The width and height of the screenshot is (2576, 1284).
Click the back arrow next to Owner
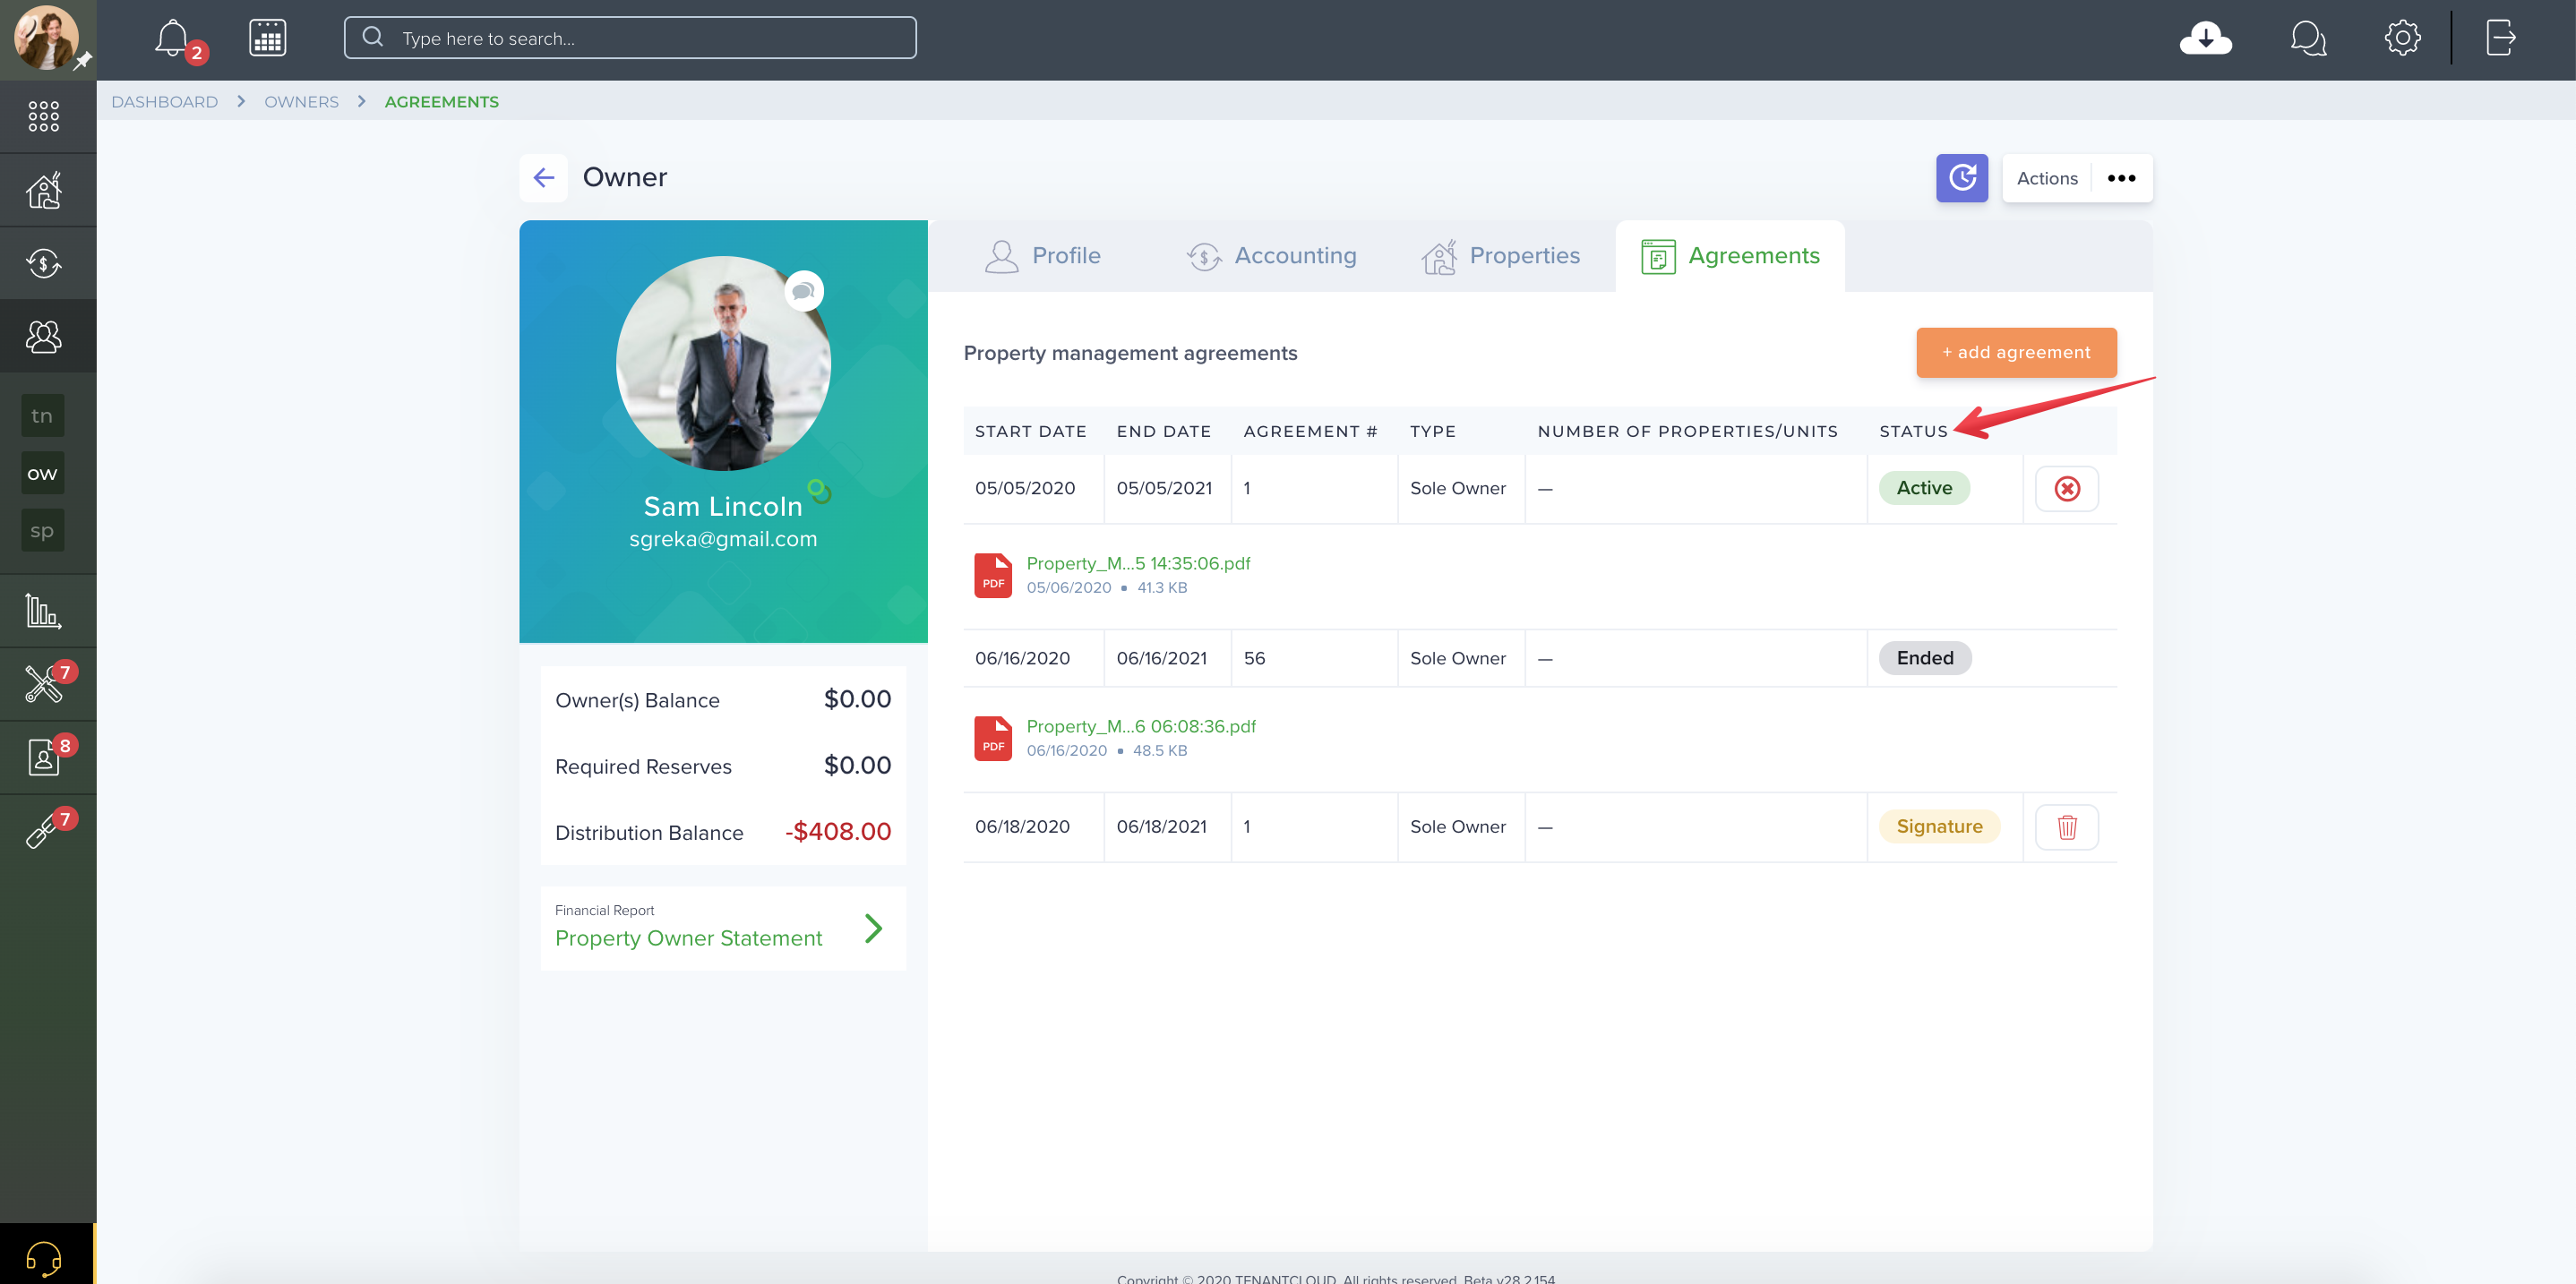point(543,178)
